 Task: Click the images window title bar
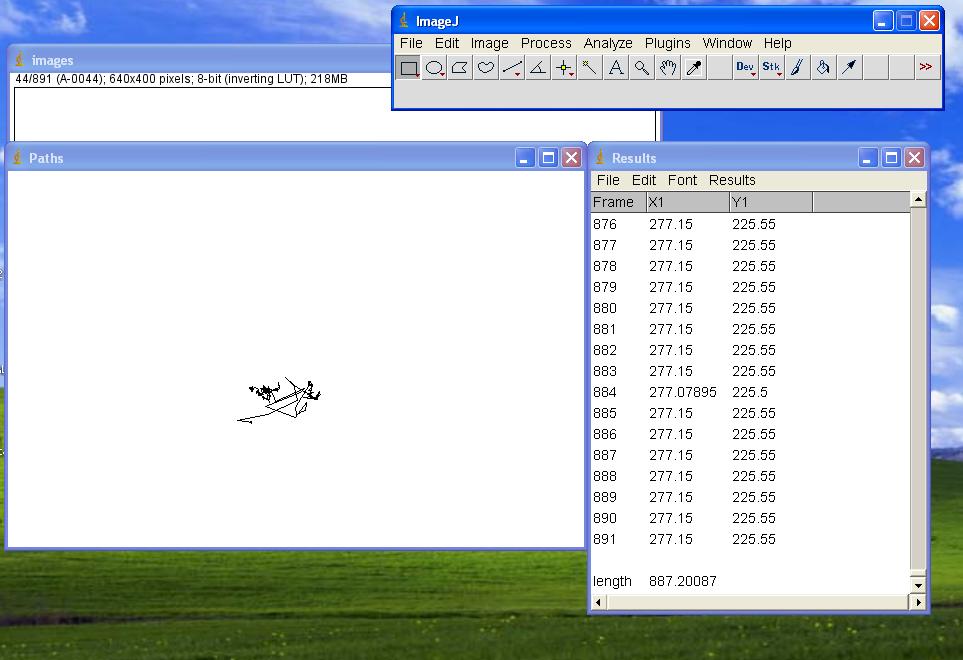pos(200,60)
